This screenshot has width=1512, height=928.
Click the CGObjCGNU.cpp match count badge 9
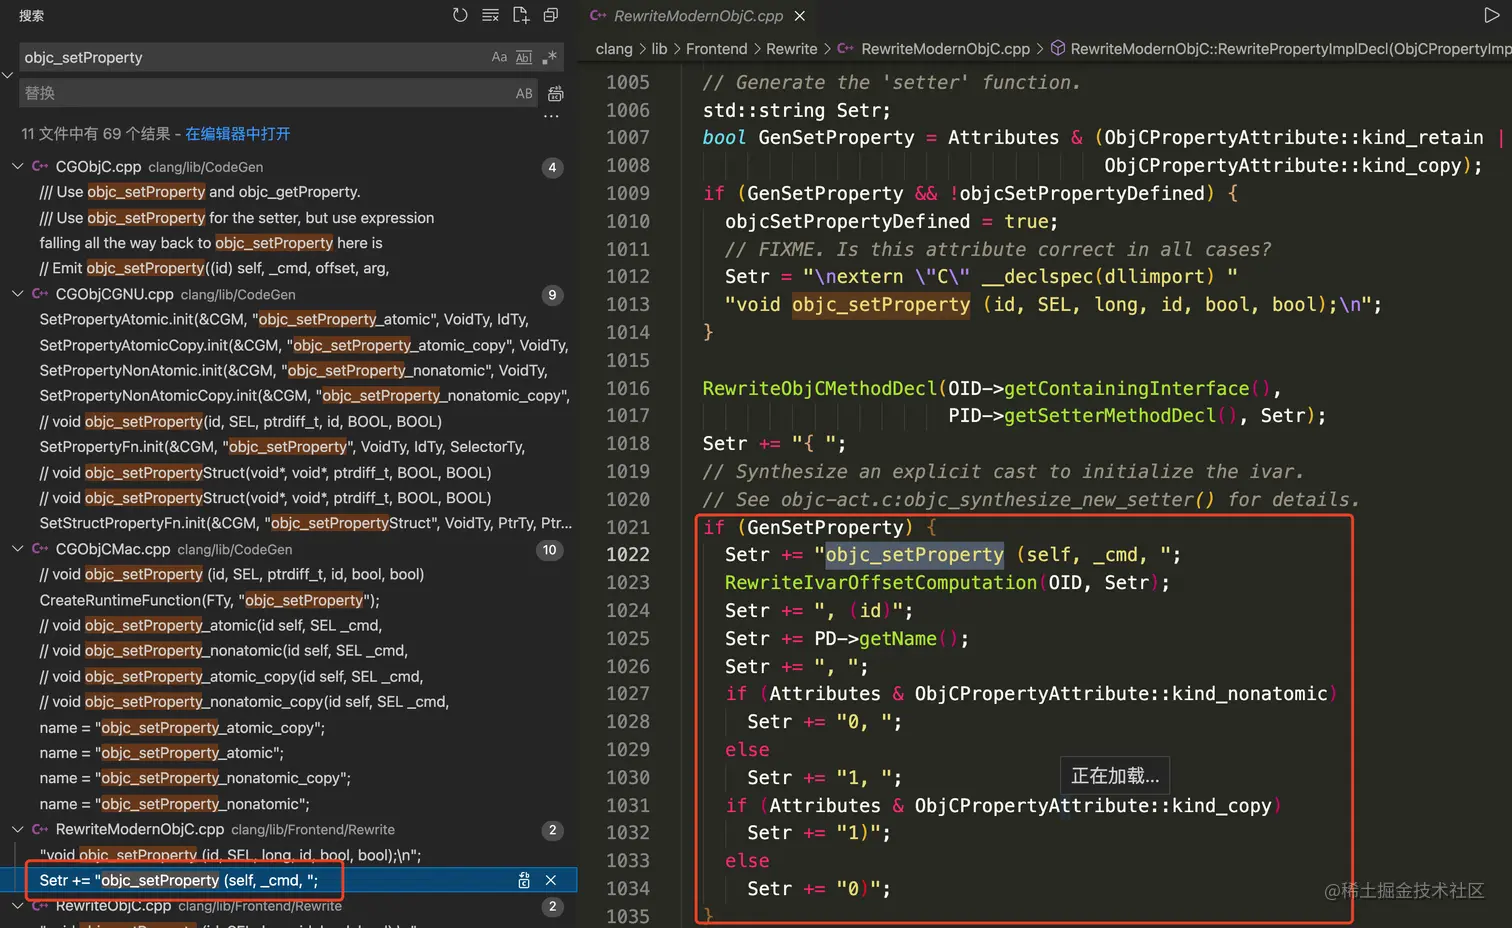pos(552,295)
